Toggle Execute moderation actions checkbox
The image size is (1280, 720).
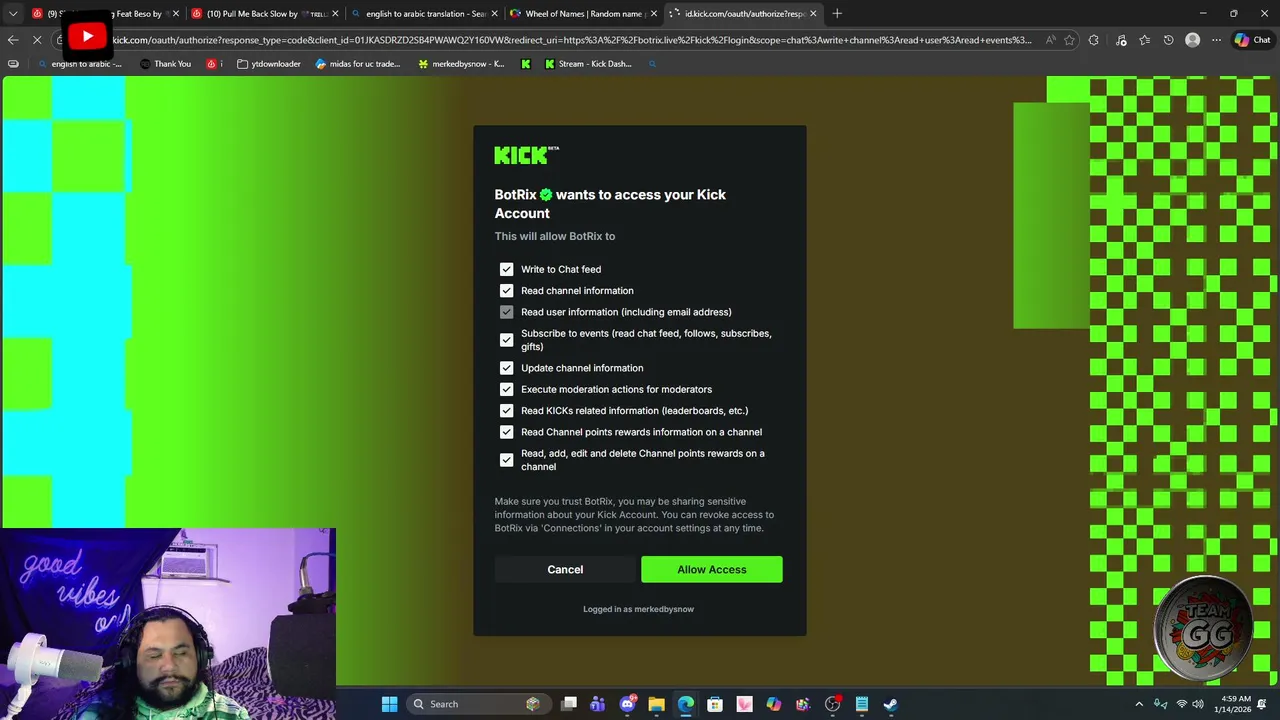coord(506,389)
